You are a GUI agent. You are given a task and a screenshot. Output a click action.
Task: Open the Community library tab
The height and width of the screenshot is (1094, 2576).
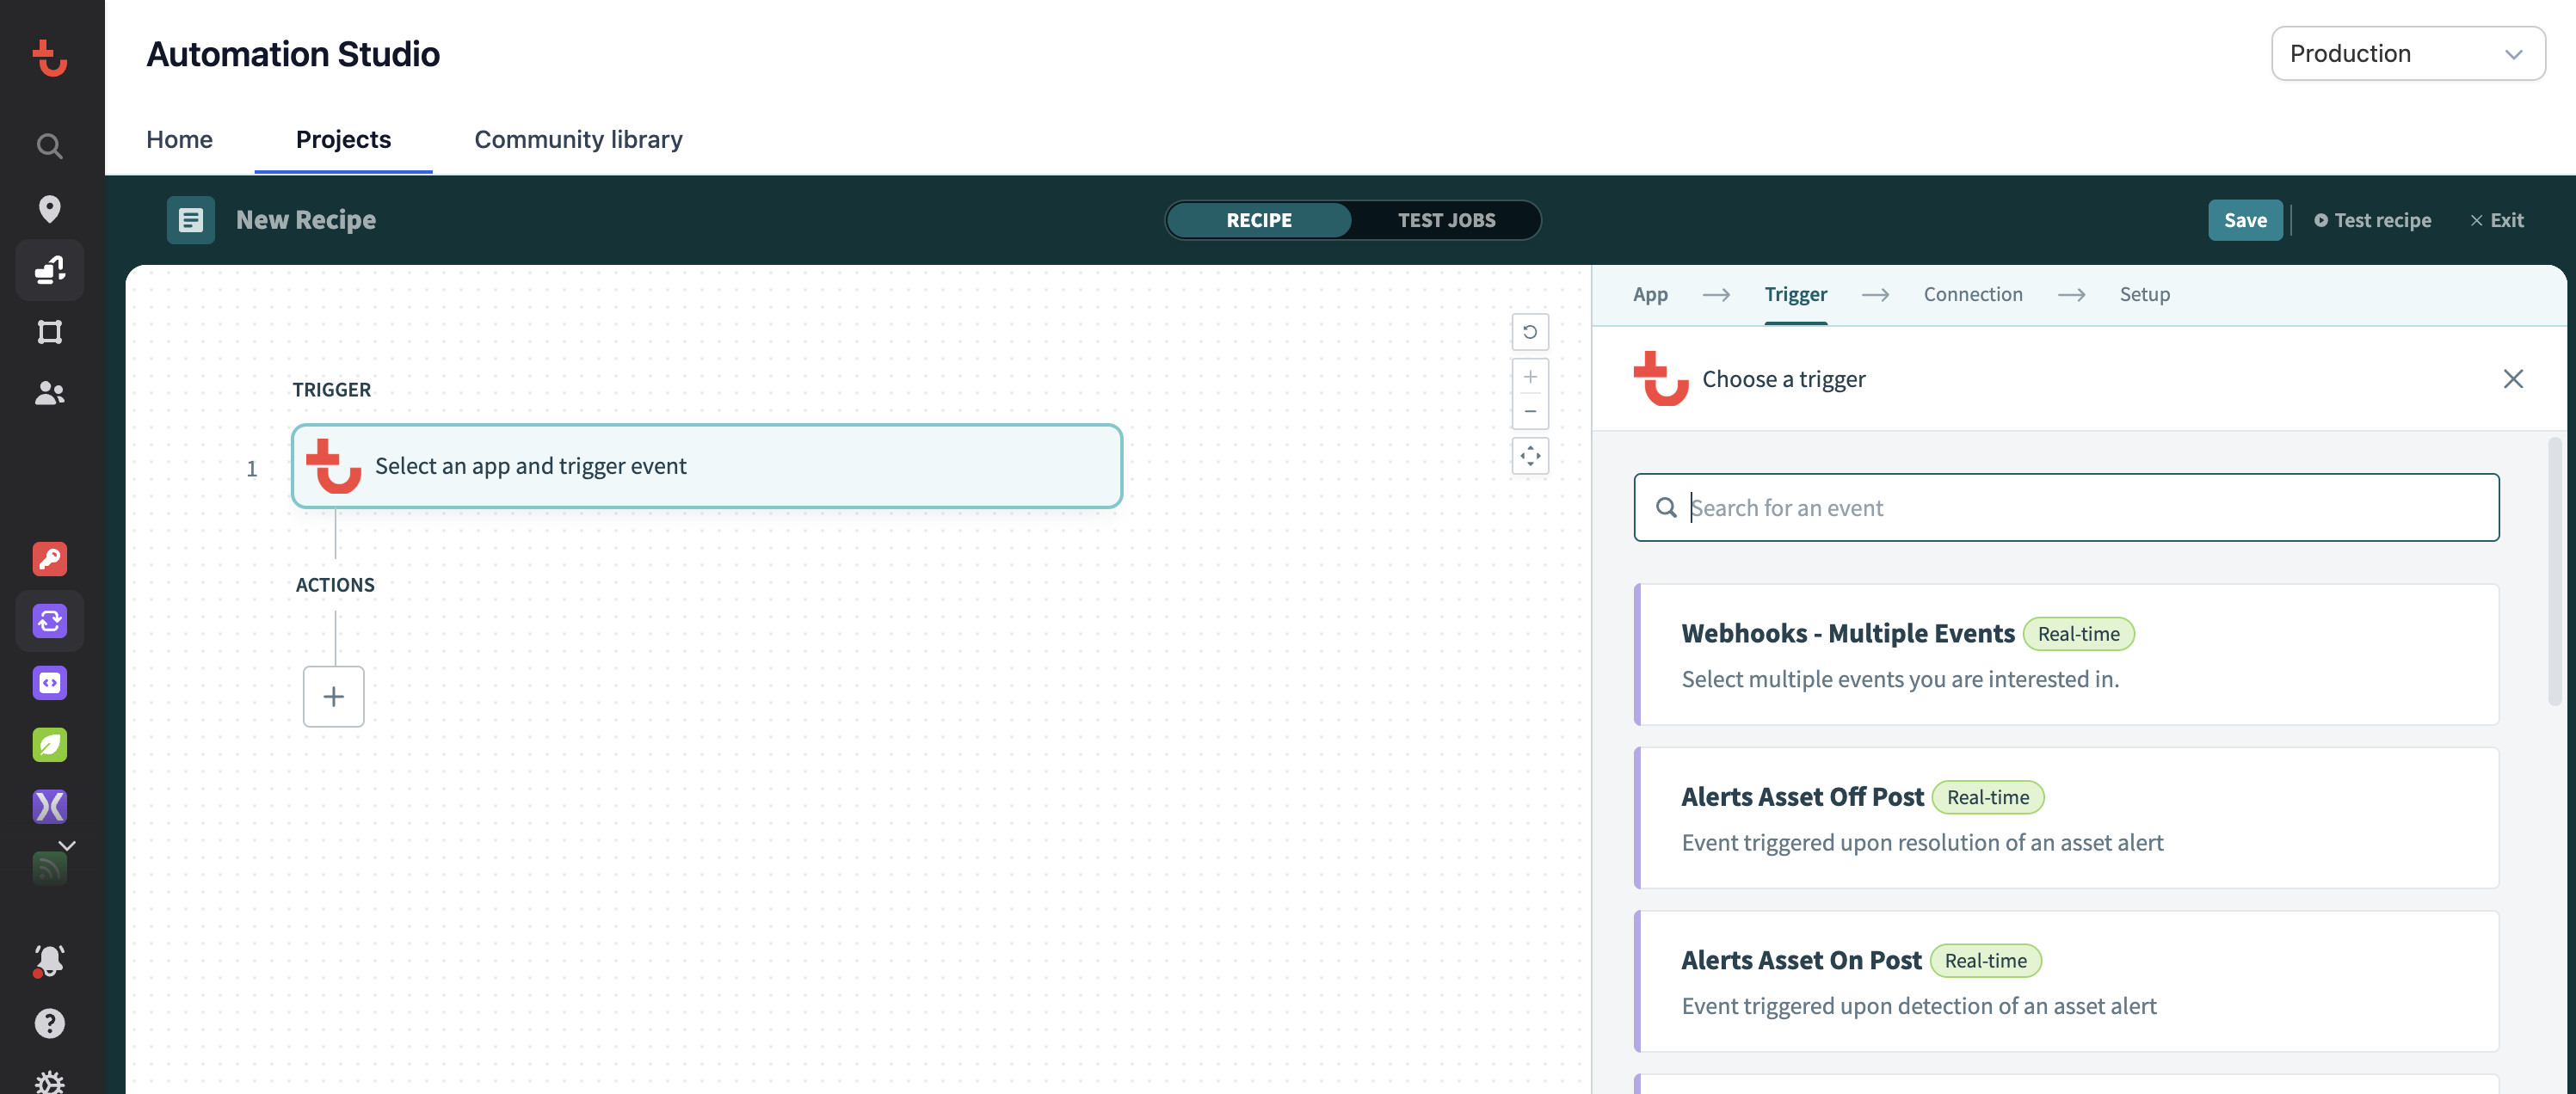(578, 139)
